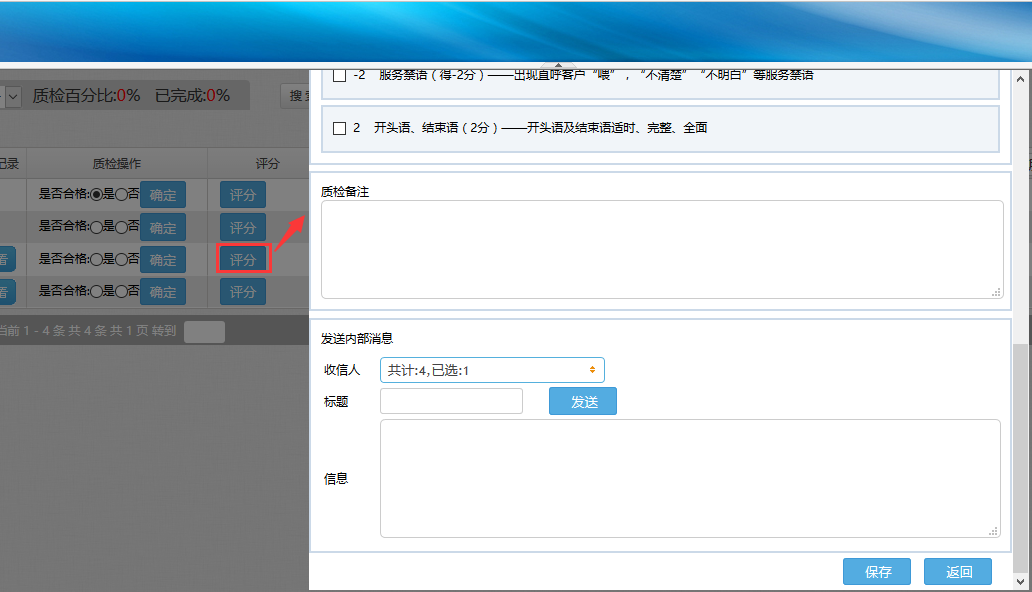Screen dimensions: 1032x592
Task: Click the 发送 send button
Action: (583, 401)
